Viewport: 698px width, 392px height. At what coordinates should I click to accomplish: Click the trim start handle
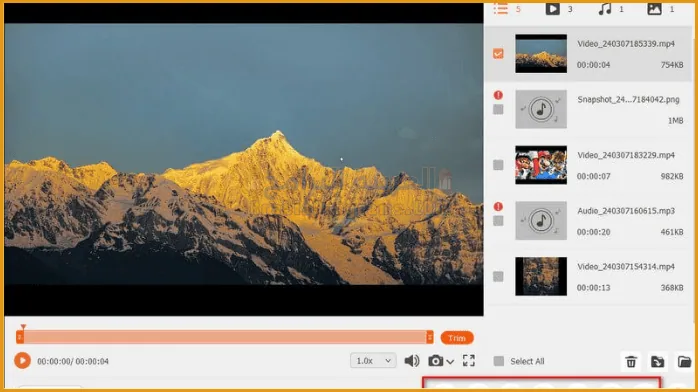coord(20,337)
